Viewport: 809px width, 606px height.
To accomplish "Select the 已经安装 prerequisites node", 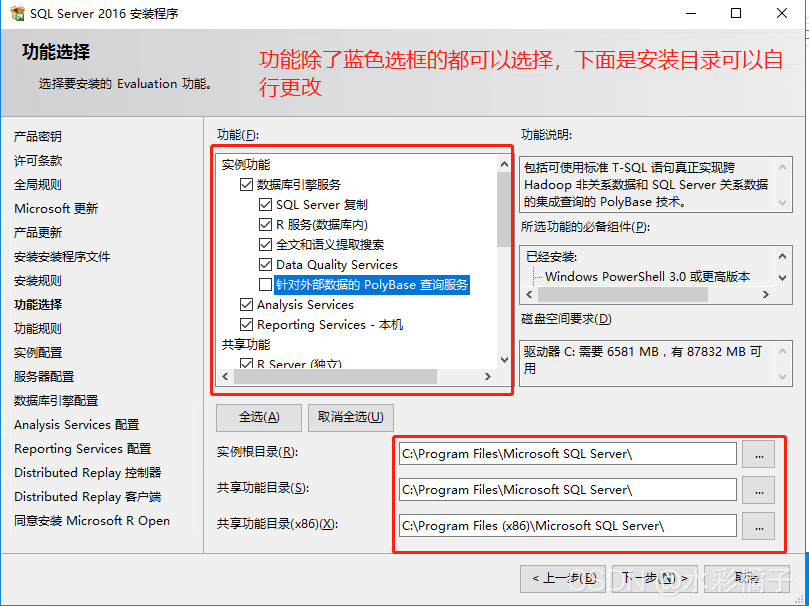I will coord(551,257).
